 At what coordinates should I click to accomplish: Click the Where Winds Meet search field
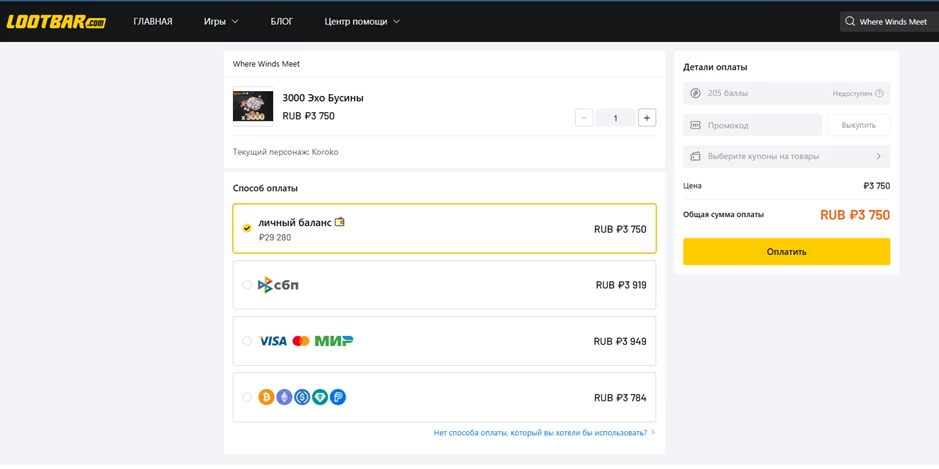[x=889, y=22]
